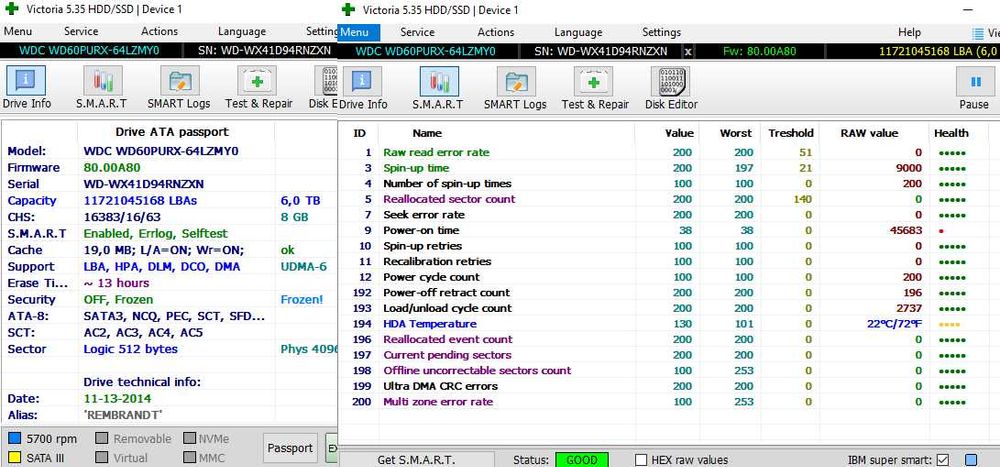
Task: Open Language in the left window menu bar
Action: pyautogui.click(x=242, y=31)
